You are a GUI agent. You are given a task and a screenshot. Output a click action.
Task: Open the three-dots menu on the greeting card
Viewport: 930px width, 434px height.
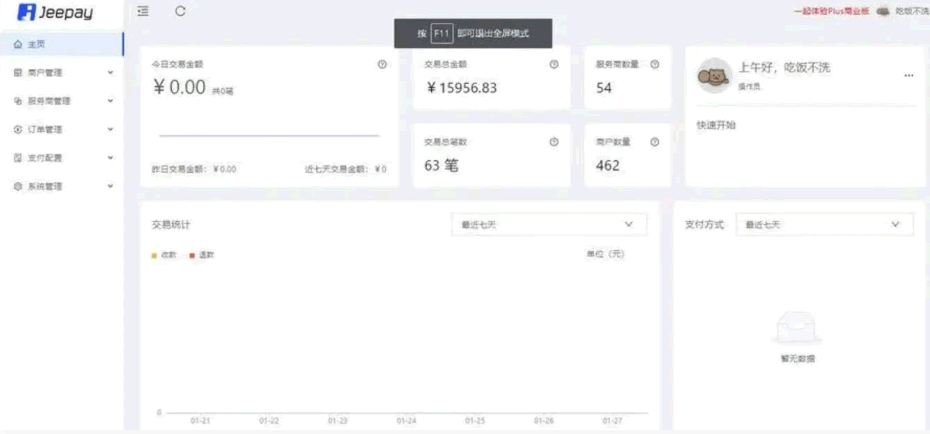(908, 76)
